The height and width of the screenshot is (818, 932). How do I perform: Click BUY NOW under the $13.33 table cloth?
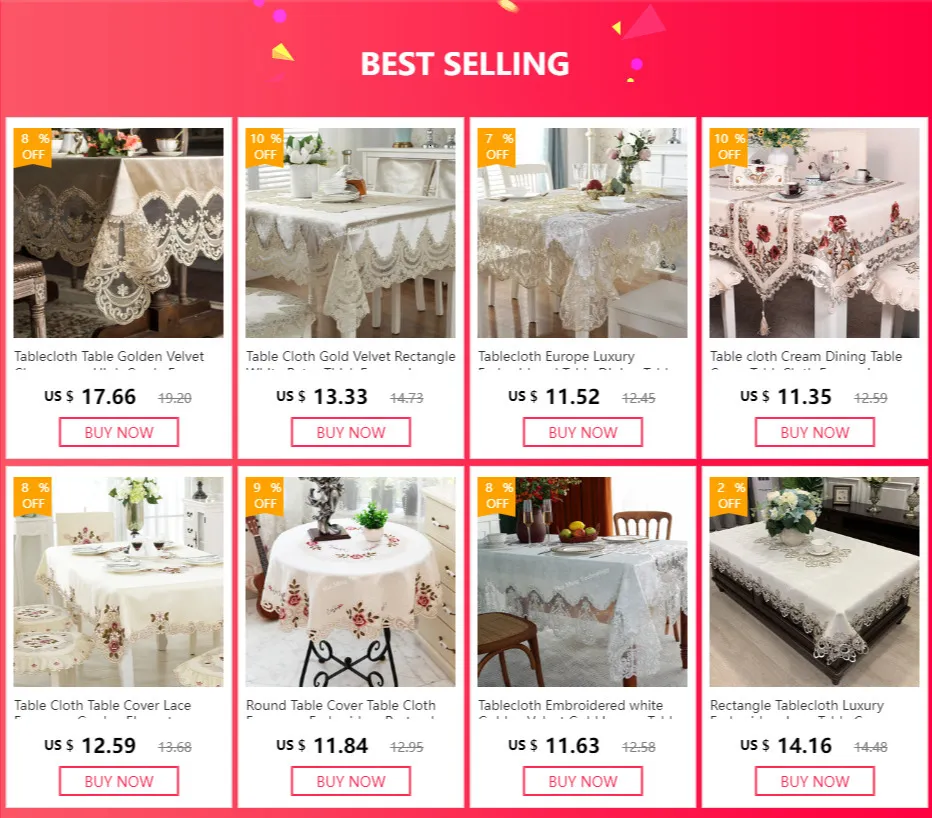pos(351,432)
